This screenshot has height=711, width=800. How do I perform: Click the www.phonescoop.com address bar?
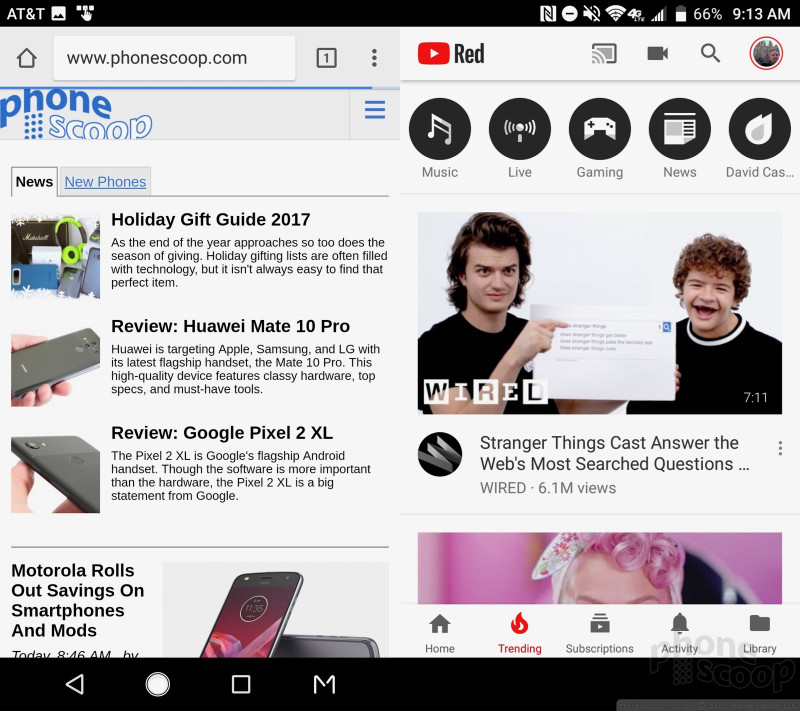coord(174,58)
